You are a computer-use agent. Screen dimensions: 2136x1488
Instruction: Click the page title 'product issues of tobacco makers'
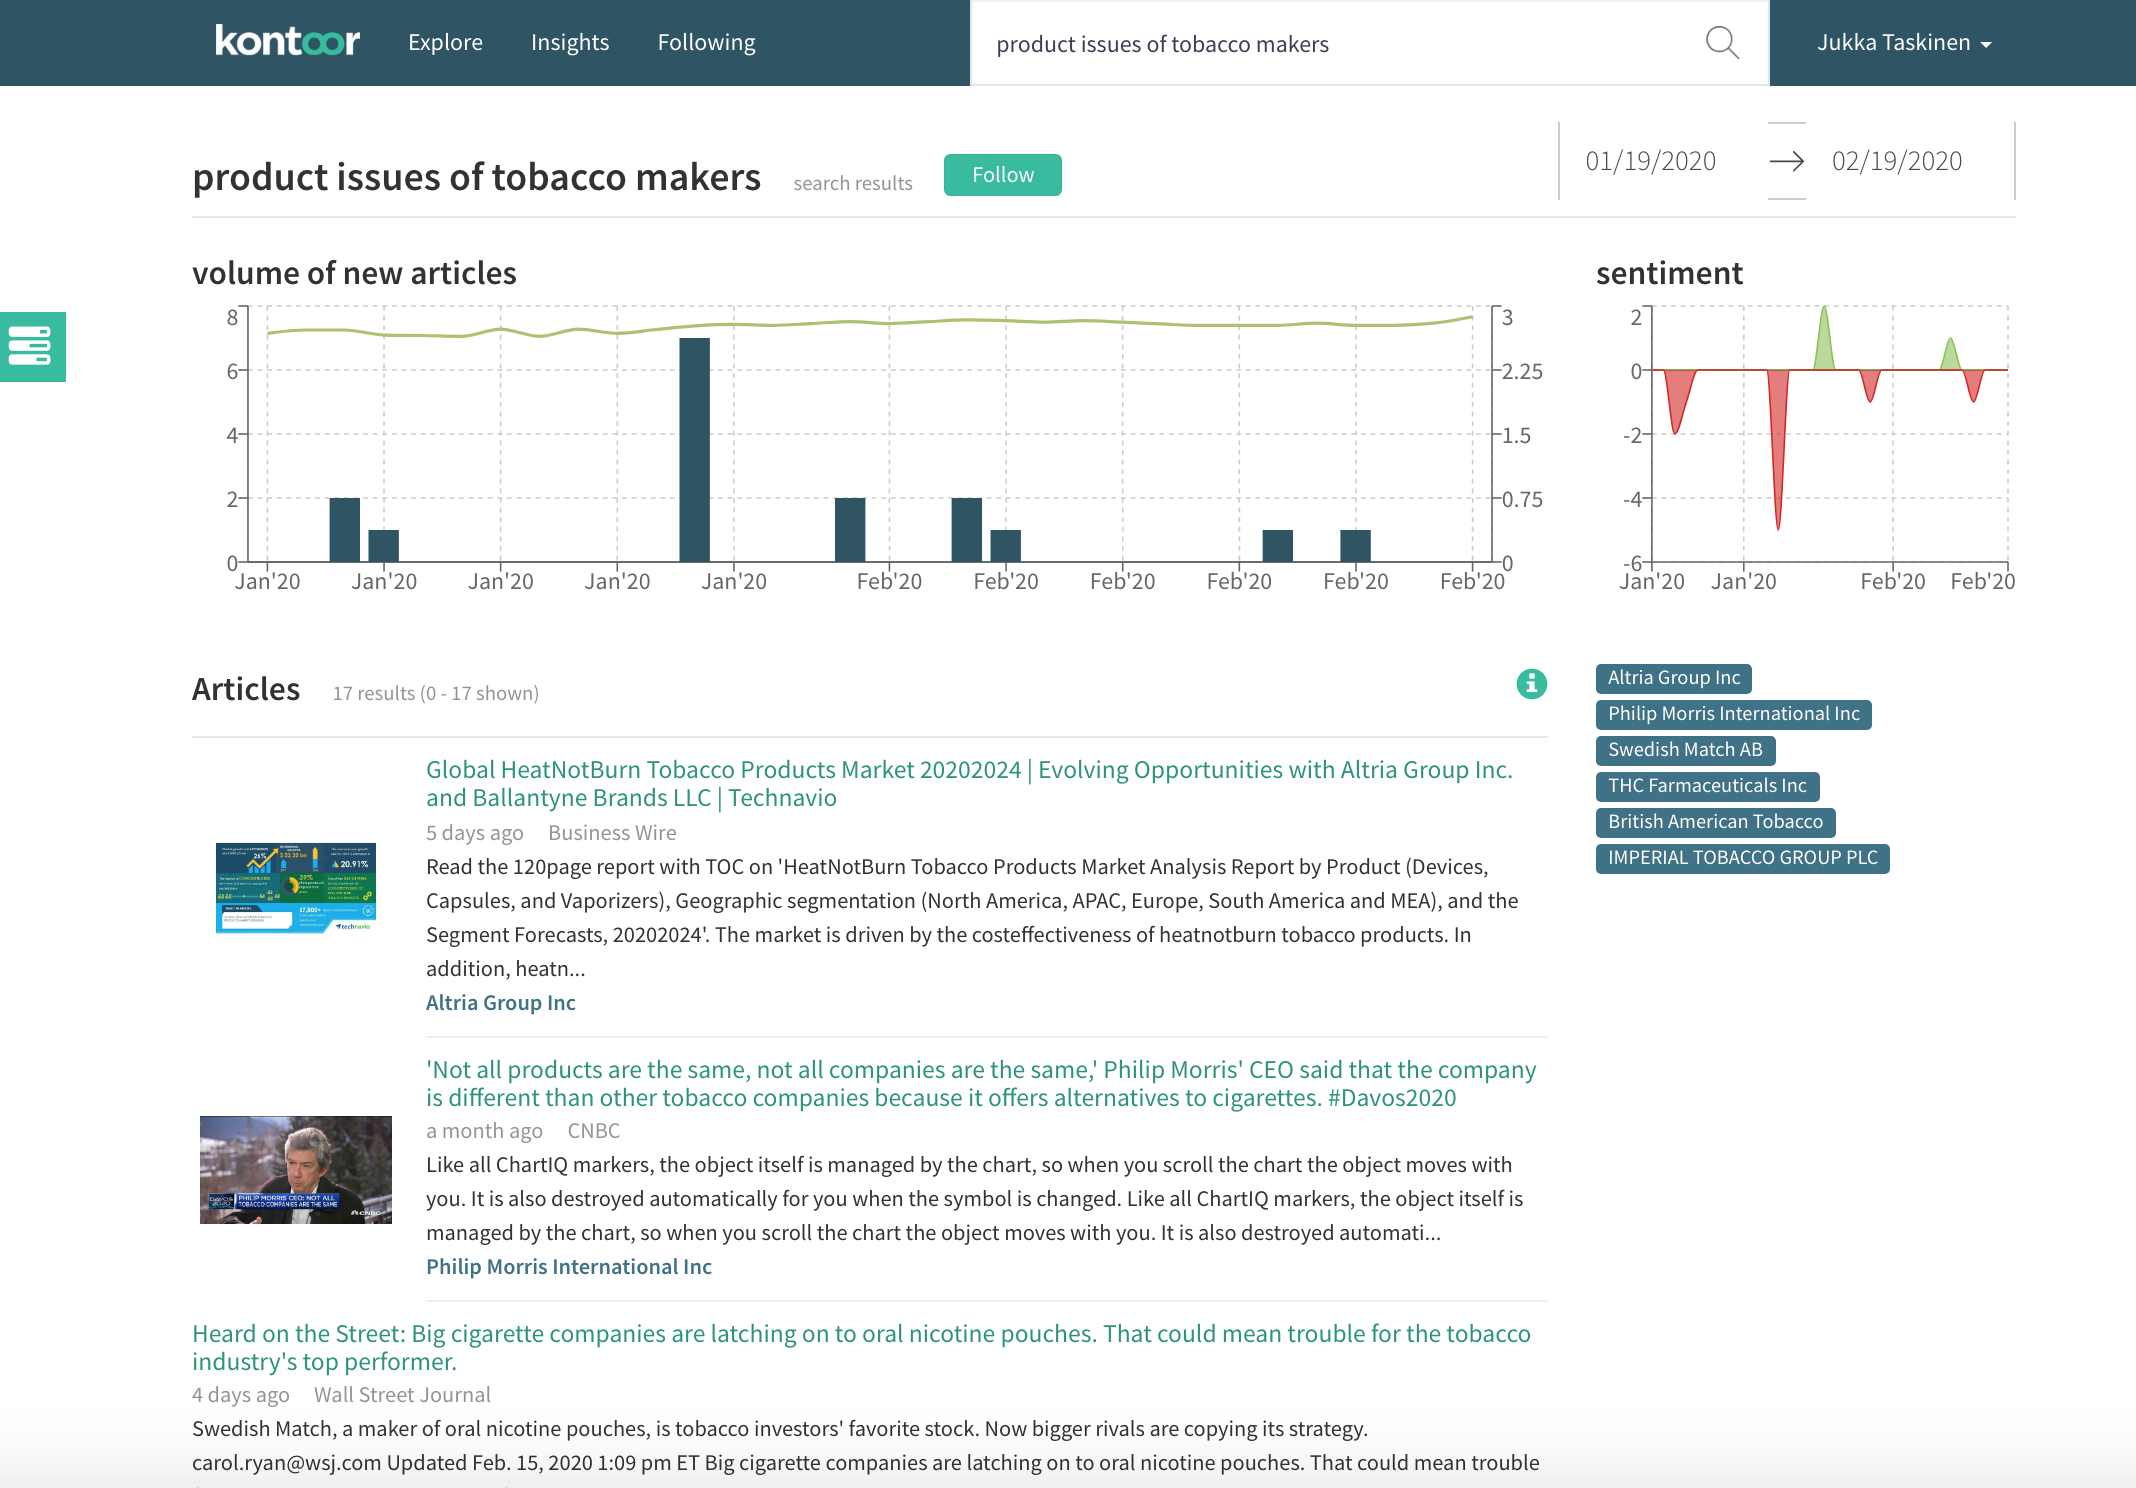coord(476,177)
